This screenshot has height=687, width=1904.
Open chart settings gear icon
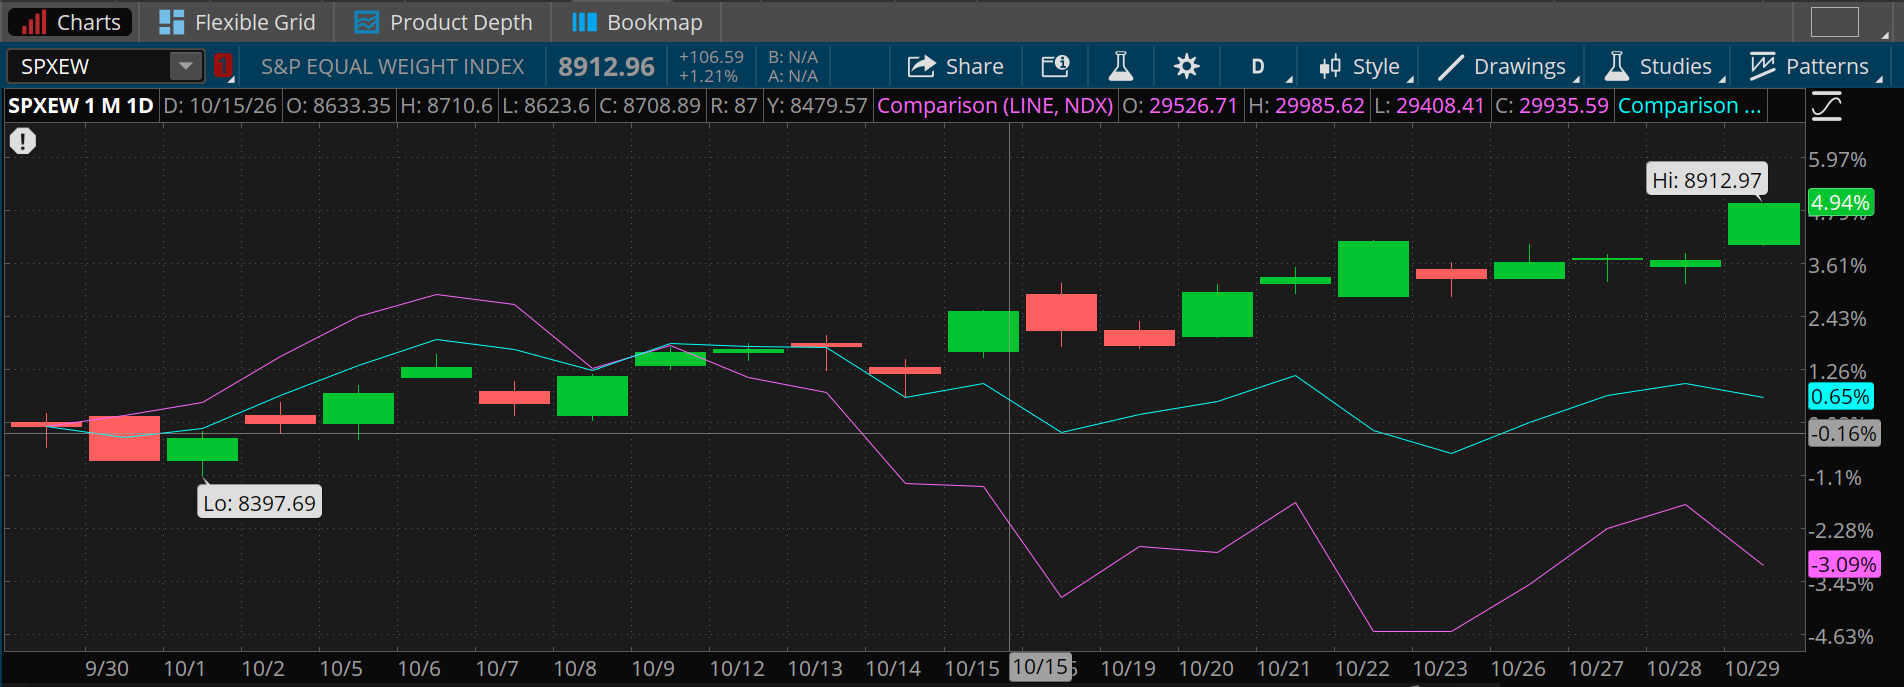click(x=1186, y=66)
